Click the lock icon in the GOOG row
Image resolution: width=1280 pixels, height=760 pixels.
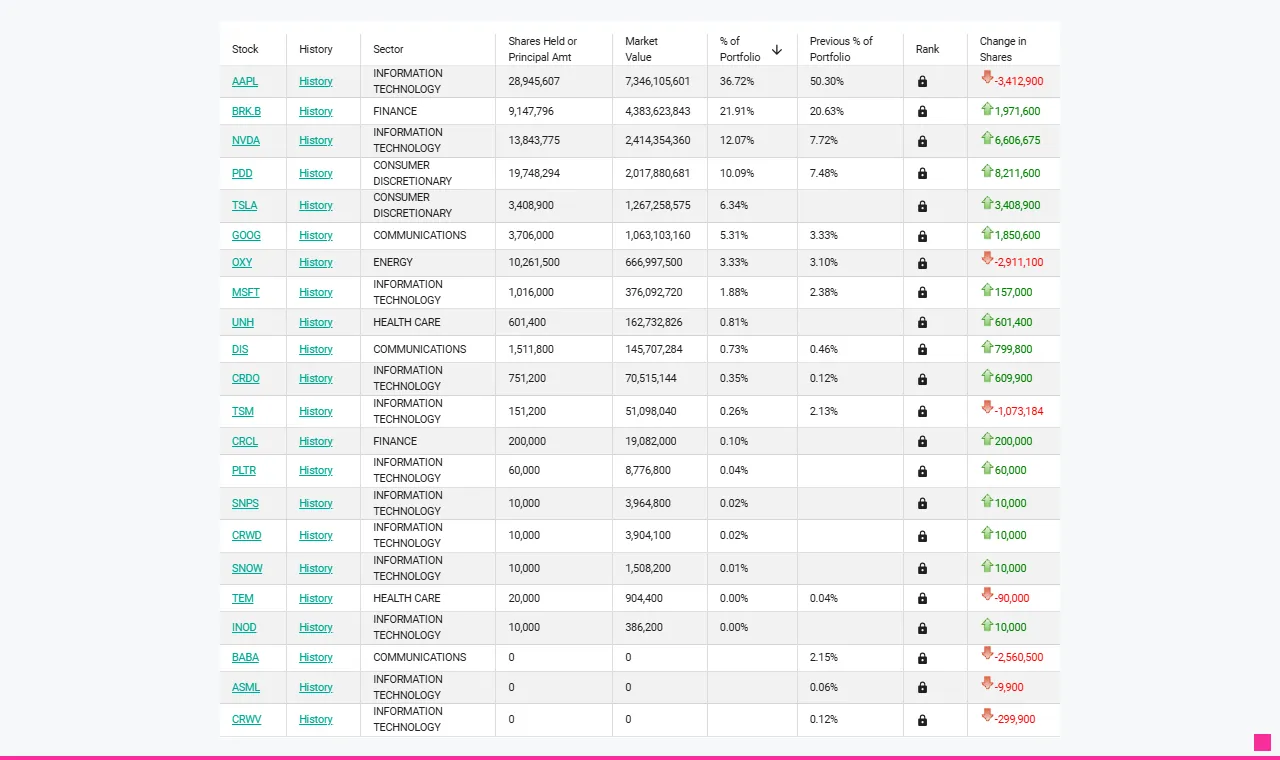pos(922,236)
